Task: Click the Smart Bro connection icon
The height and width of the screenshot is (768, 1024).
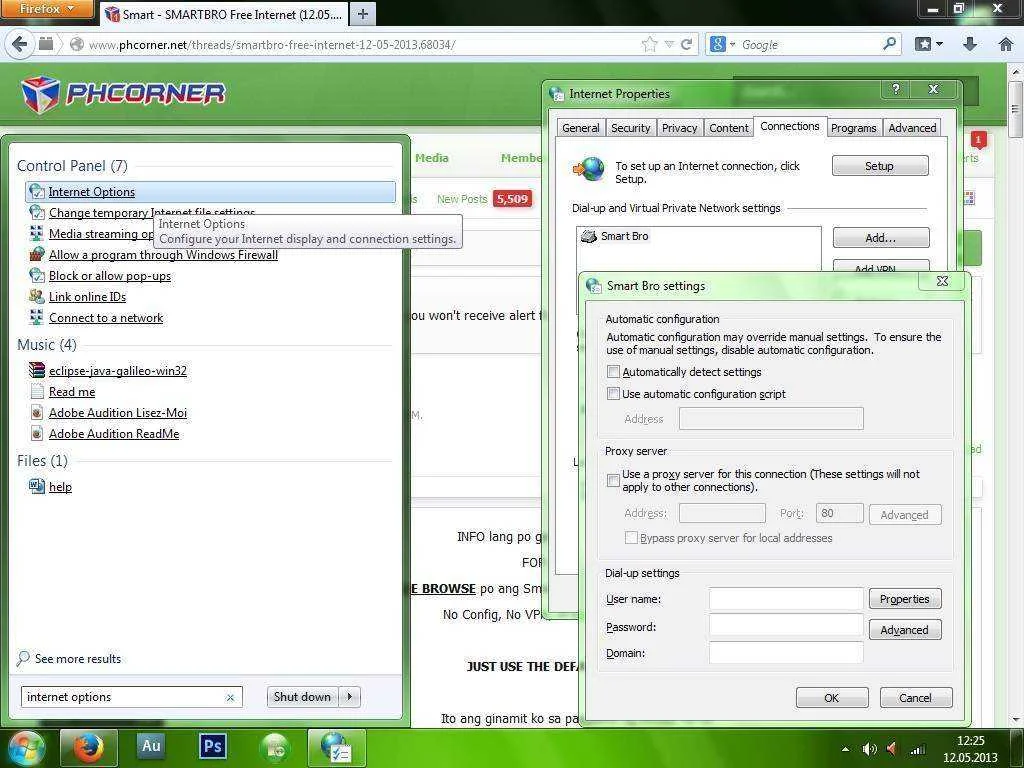Action: click(588, 236)
